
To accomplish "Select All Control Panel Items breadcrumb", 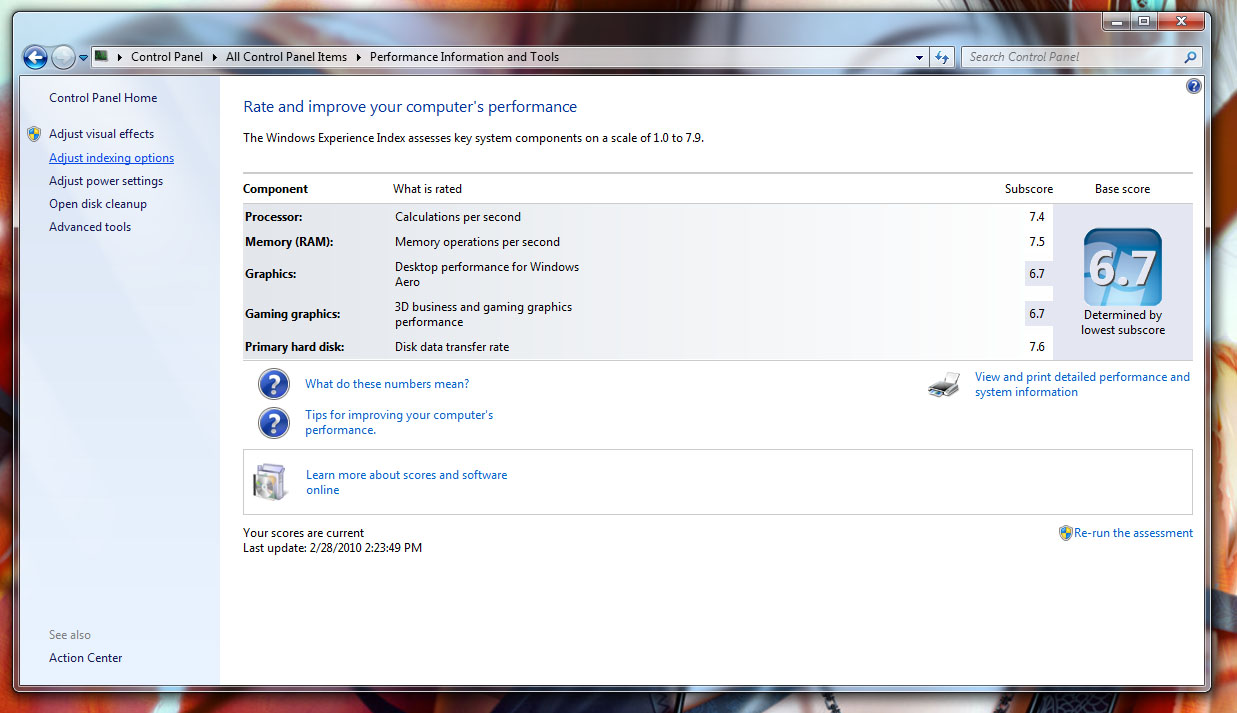I will 286,57.
